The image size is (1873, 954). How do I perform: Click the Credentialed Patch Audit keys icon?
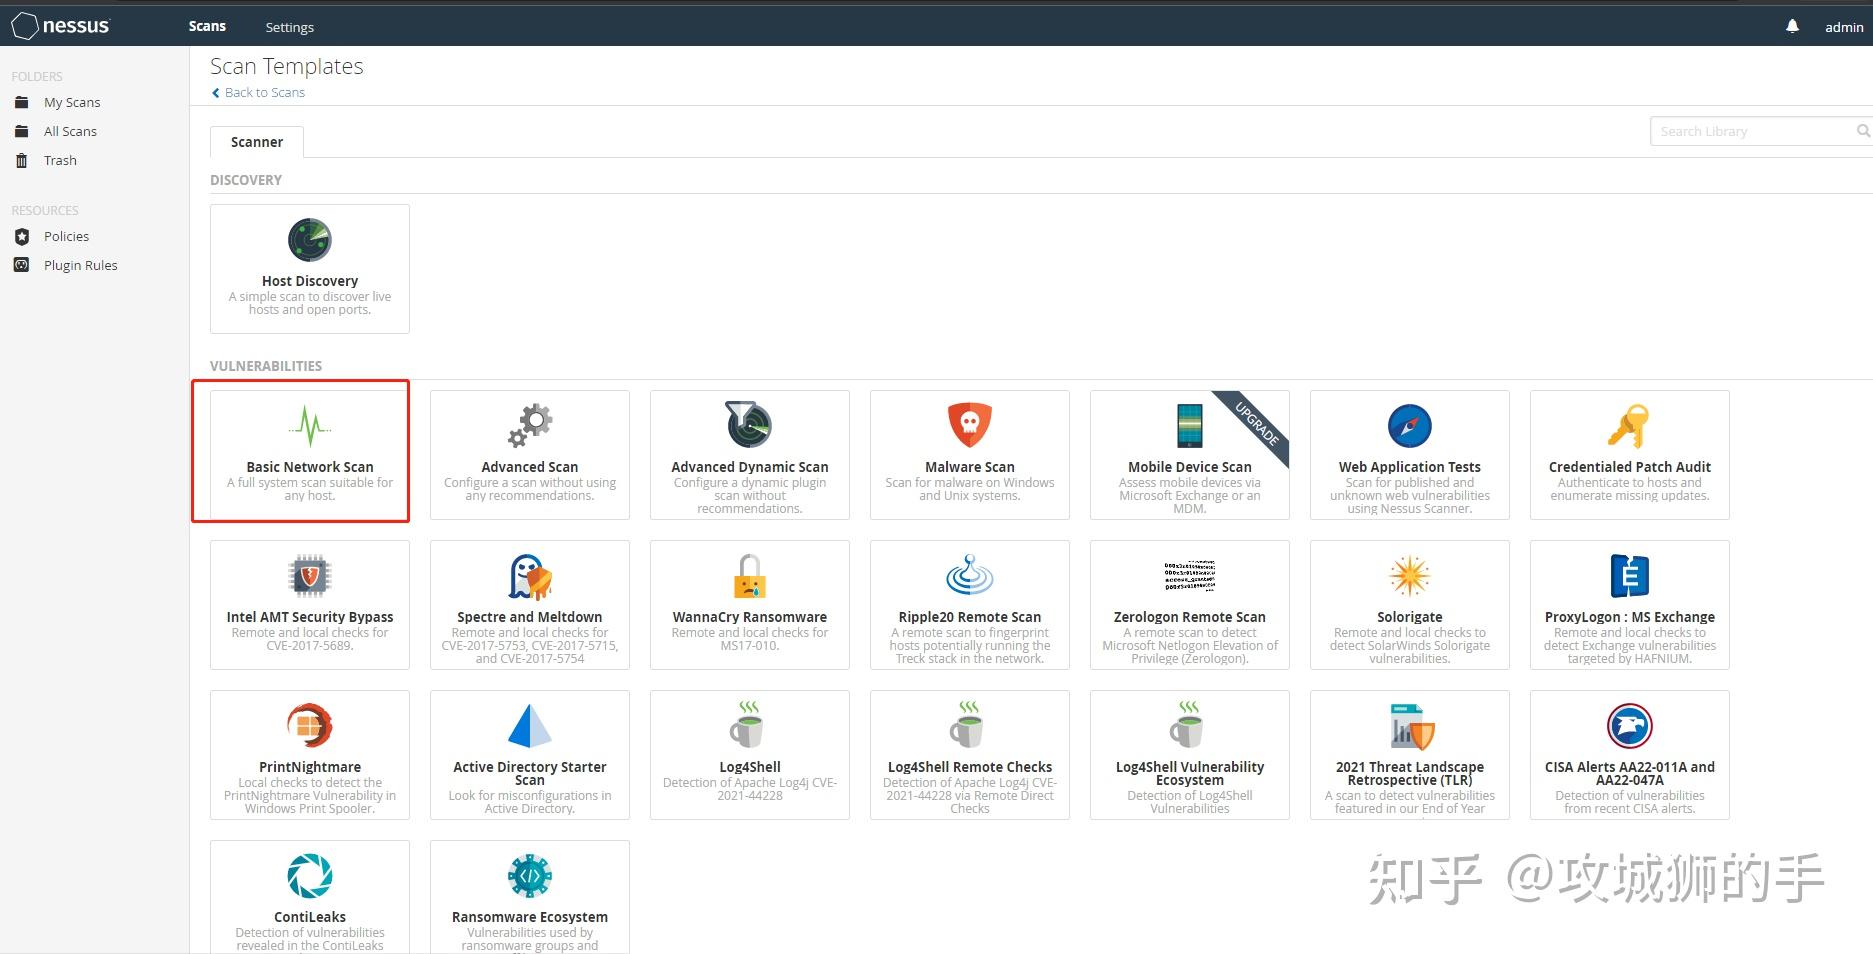pos(1629,426)
